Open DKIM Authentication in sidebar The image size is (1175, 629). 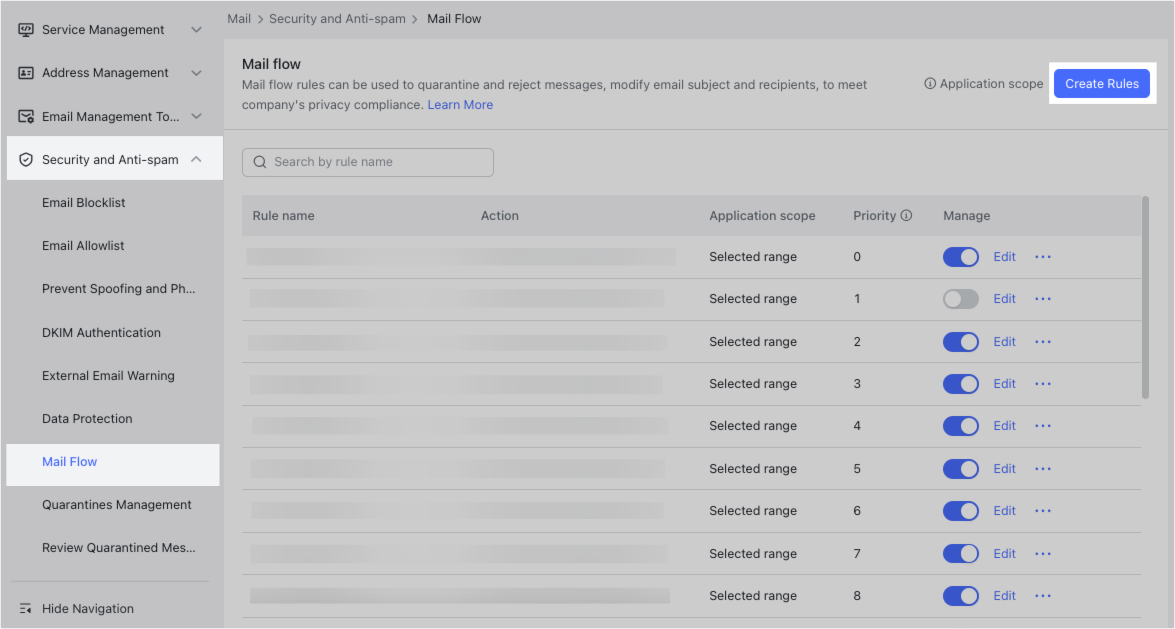(101, 332)
